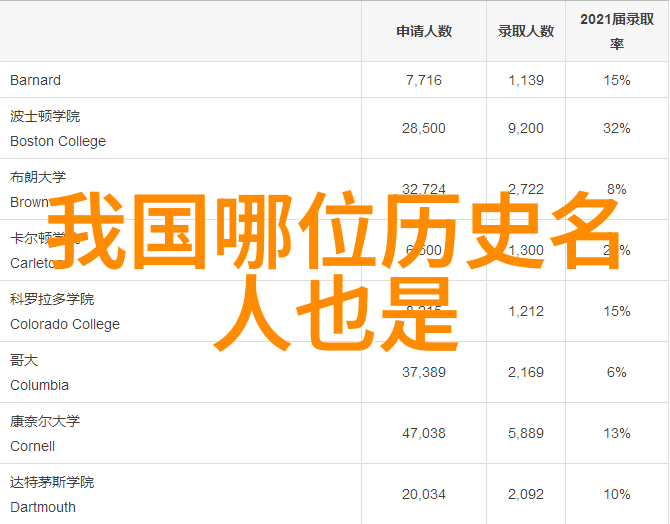The width and height of the screenshot is (670, 524).
Task: Select the Boston College name cell
Action: tap(58, 141)
